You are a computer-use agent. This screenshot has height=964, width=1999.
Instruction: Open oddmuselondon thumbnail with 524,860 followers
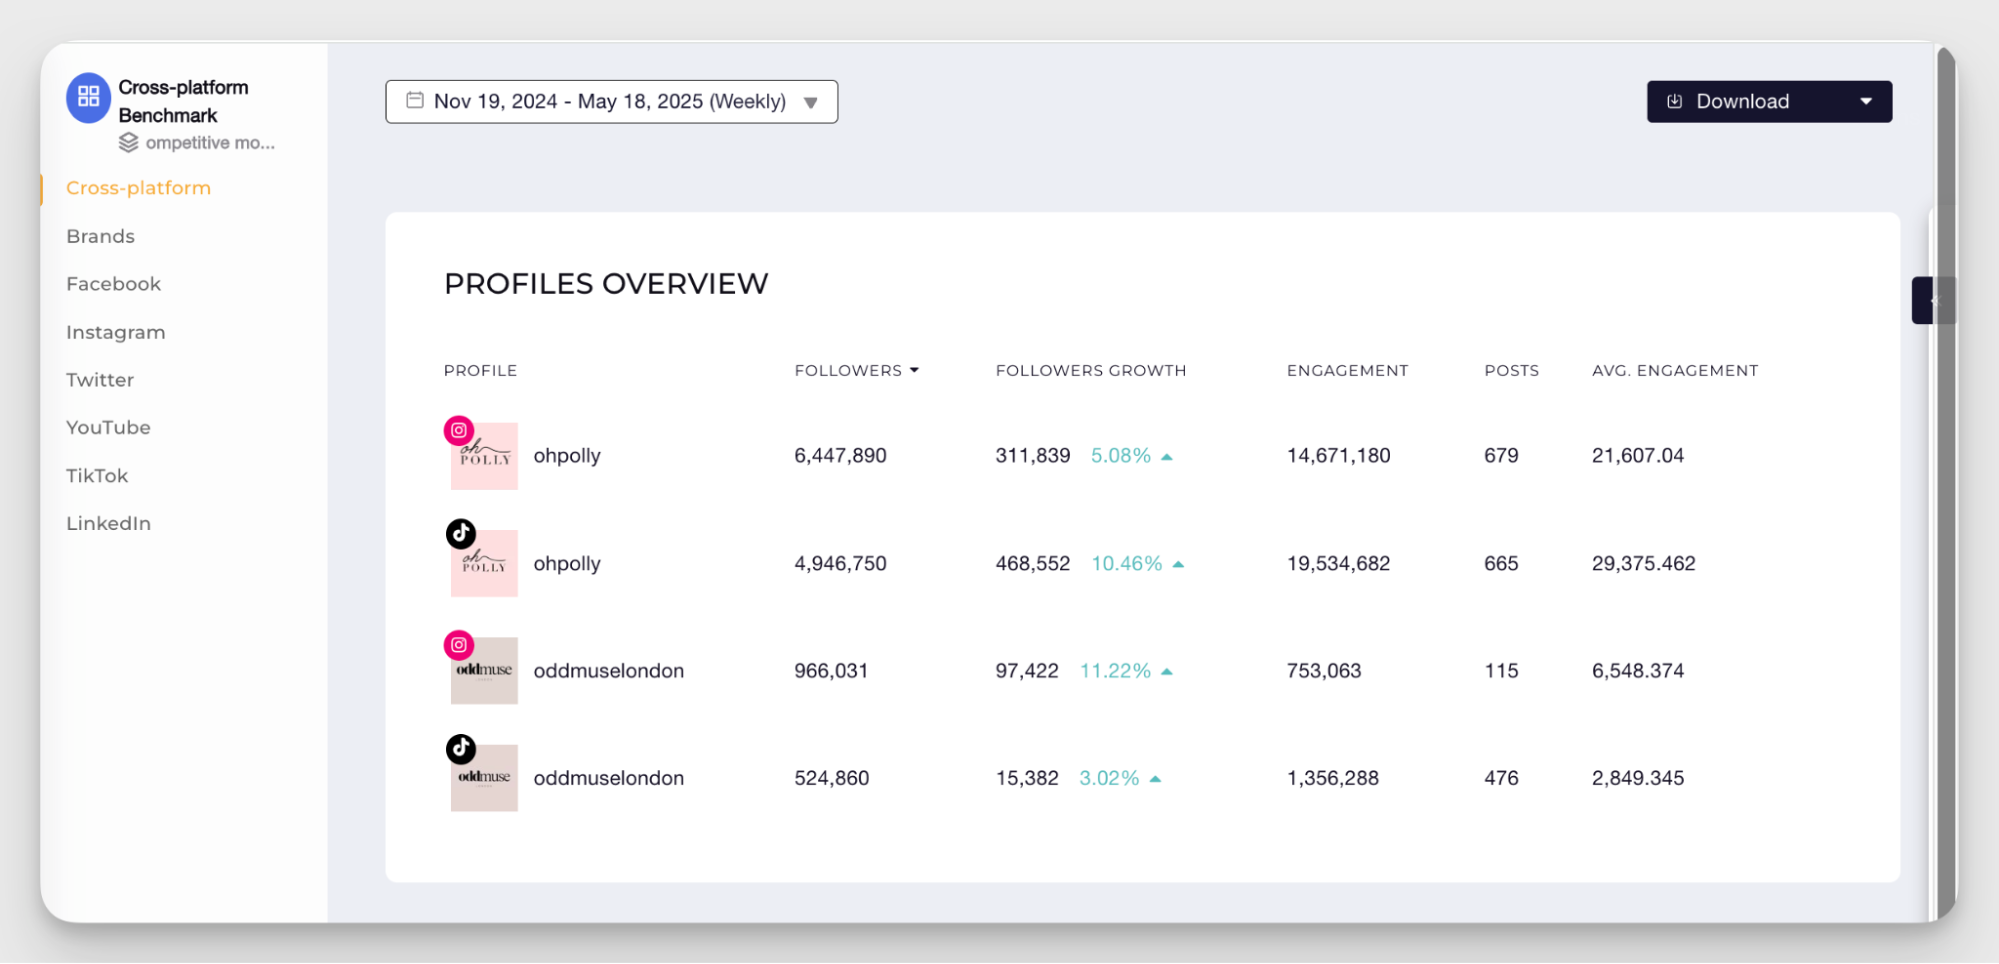484,778
